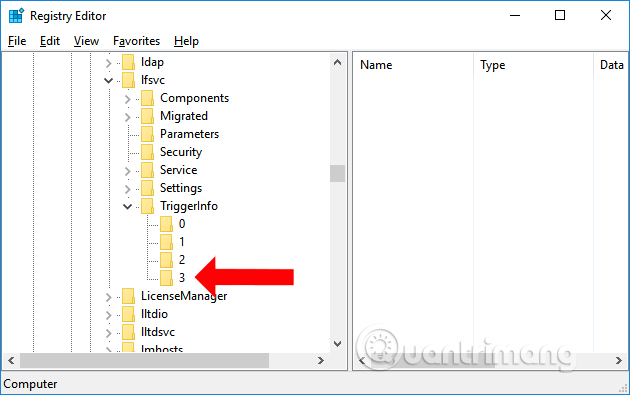Select the Components key label
Image resolution: width=630 pixels, height=395 pixels.
pos(194,98)
